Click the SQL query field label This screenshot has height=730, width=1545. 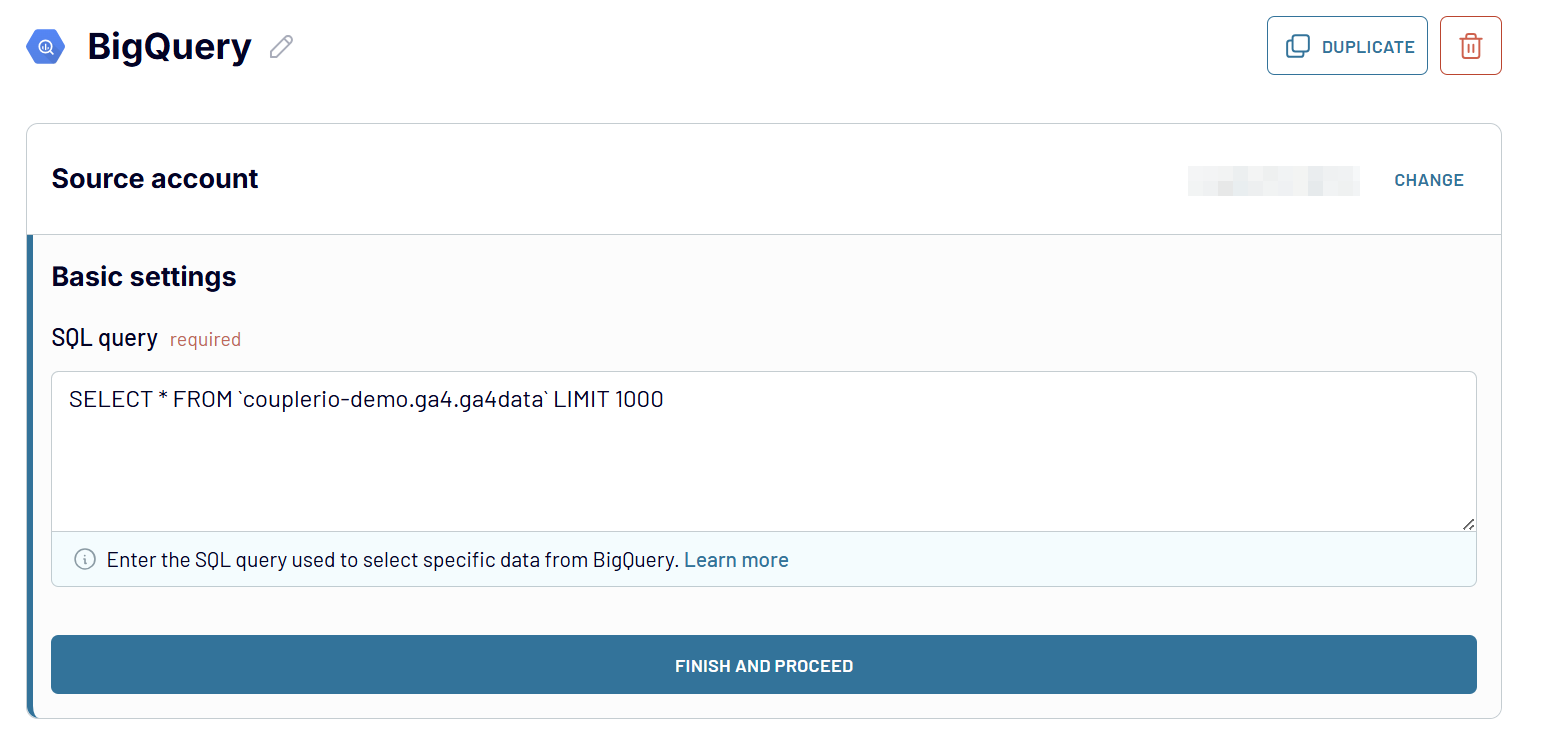(x=104, y=339)
